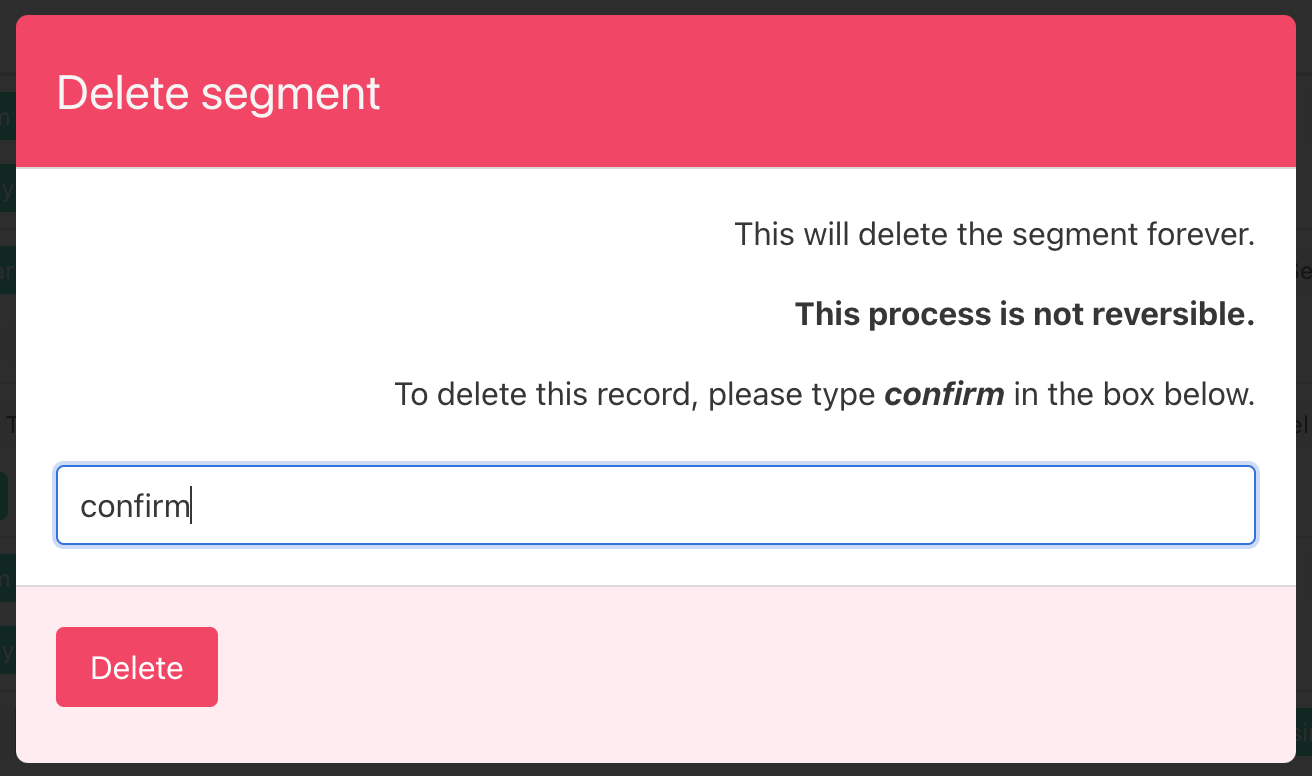Viewport: 1312px width, 776px height.
Task: Click the bold italic "confirm" keyword in instructions
Action: pyautogui.click(x=944, y=394)
